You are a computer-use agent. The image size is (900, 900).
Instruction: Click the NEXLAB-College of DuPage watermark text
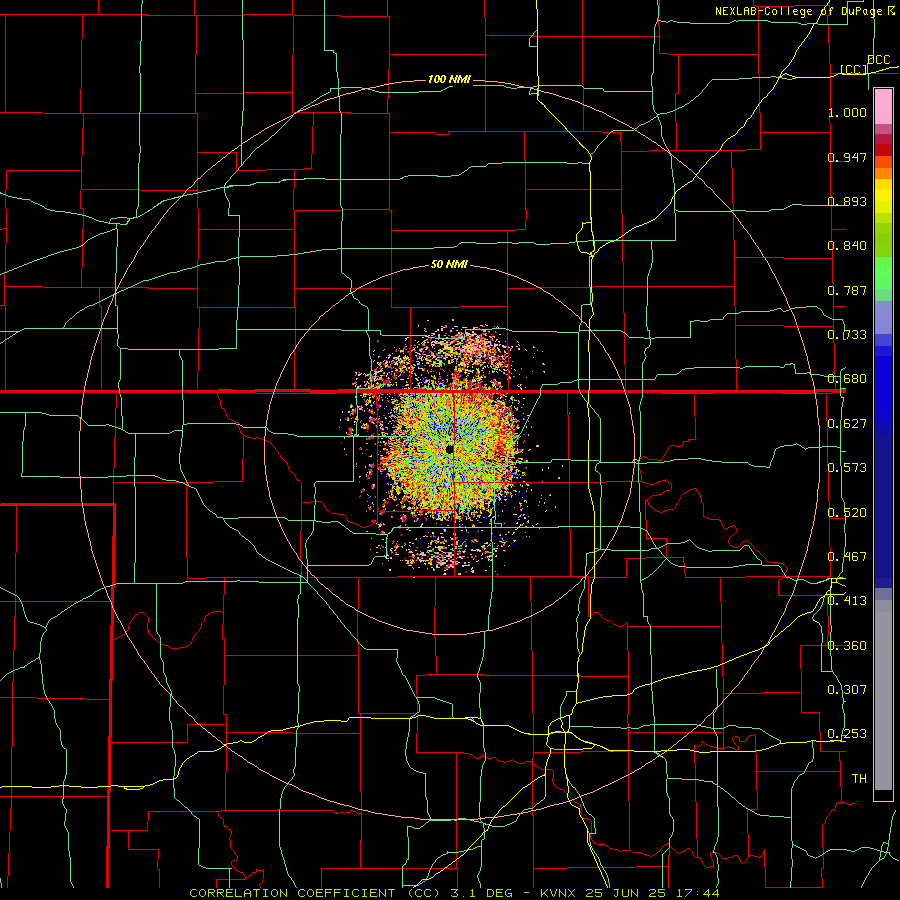click(804, 11)
